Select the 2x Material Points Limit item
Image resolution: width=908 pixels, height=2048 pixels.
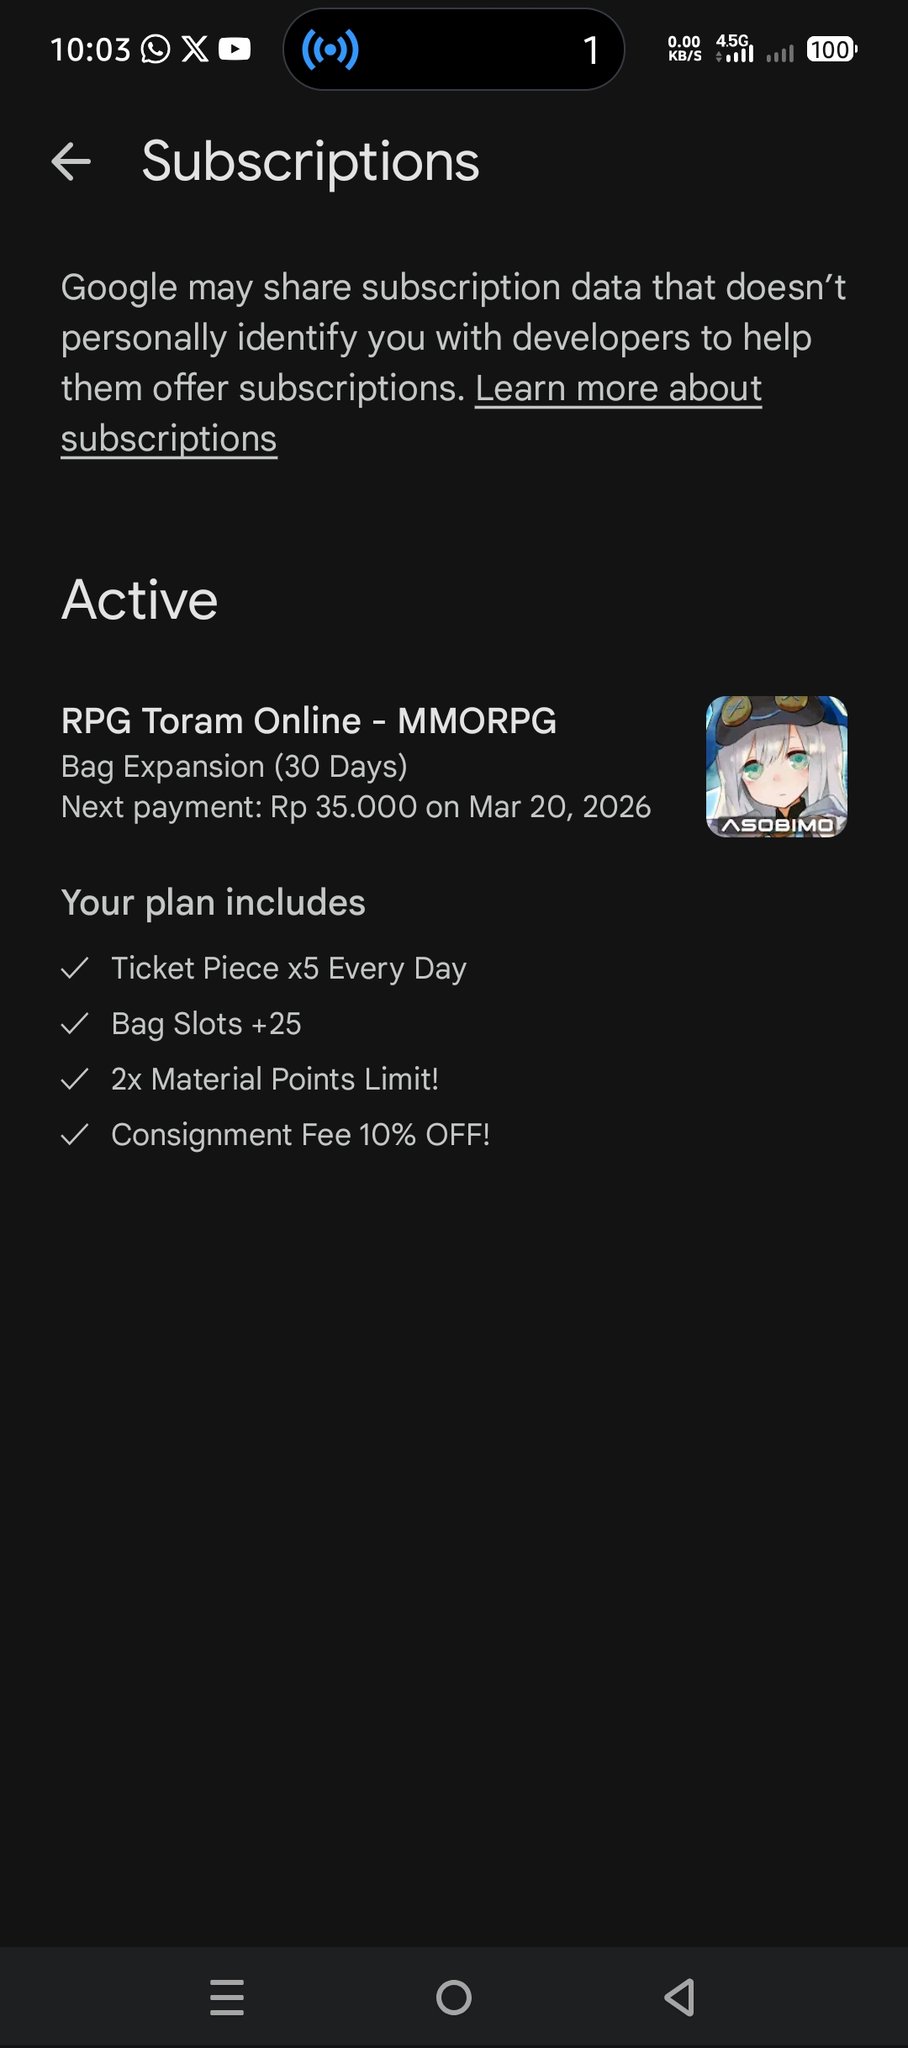pos(275,1079)
